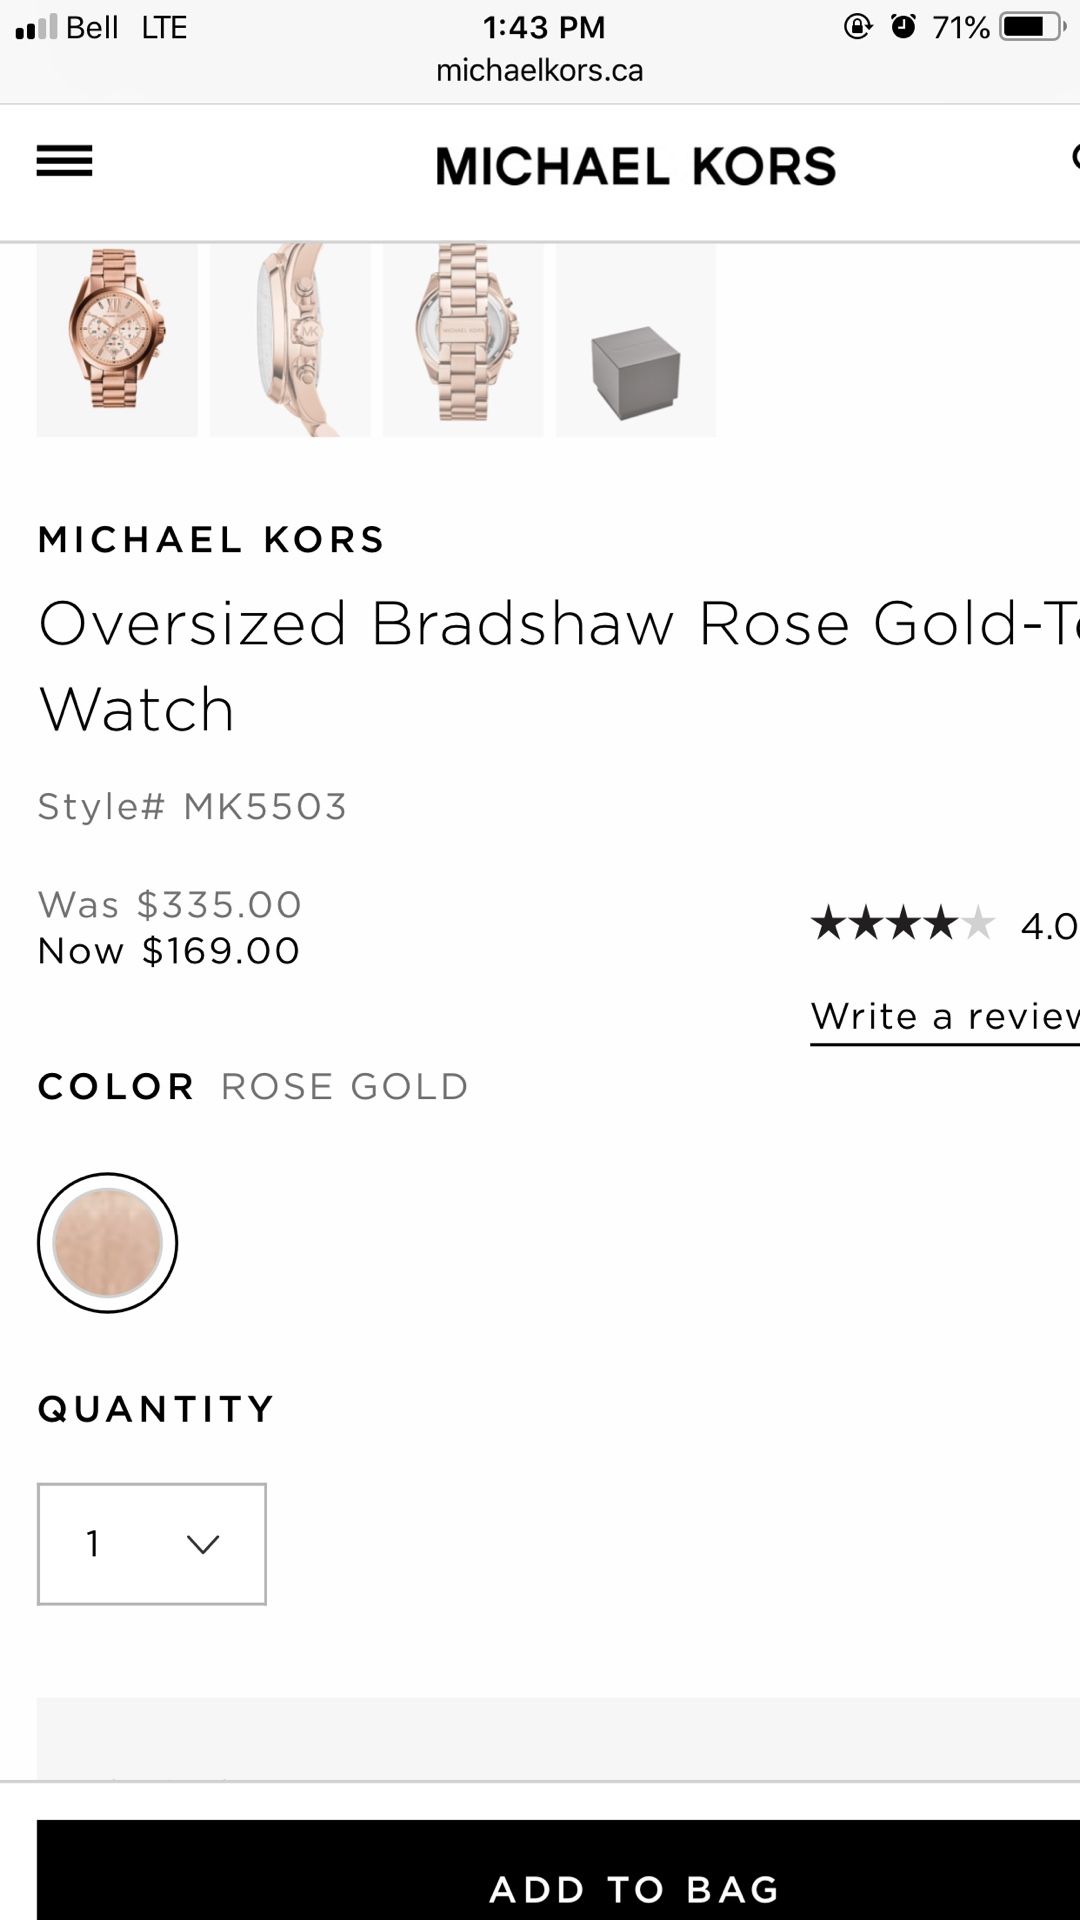
Task: Tap the search icon in header
Action: [1074, 157]
